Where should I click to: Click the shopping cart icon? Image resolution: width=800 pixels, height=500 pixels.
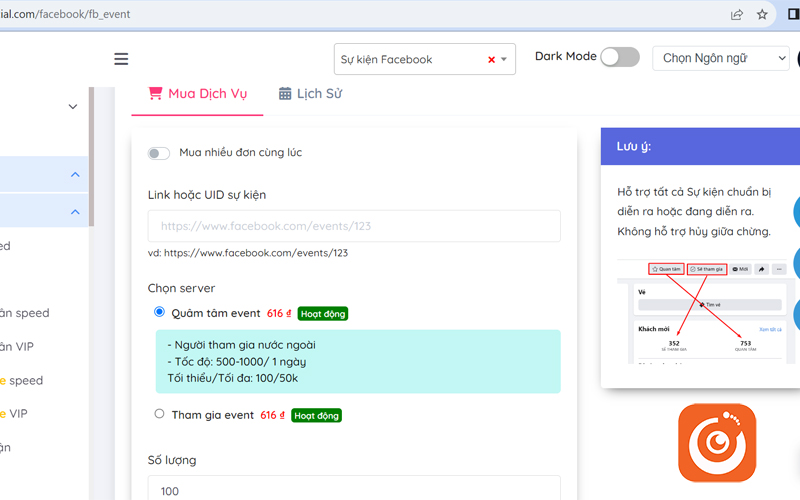coord(155,93)
